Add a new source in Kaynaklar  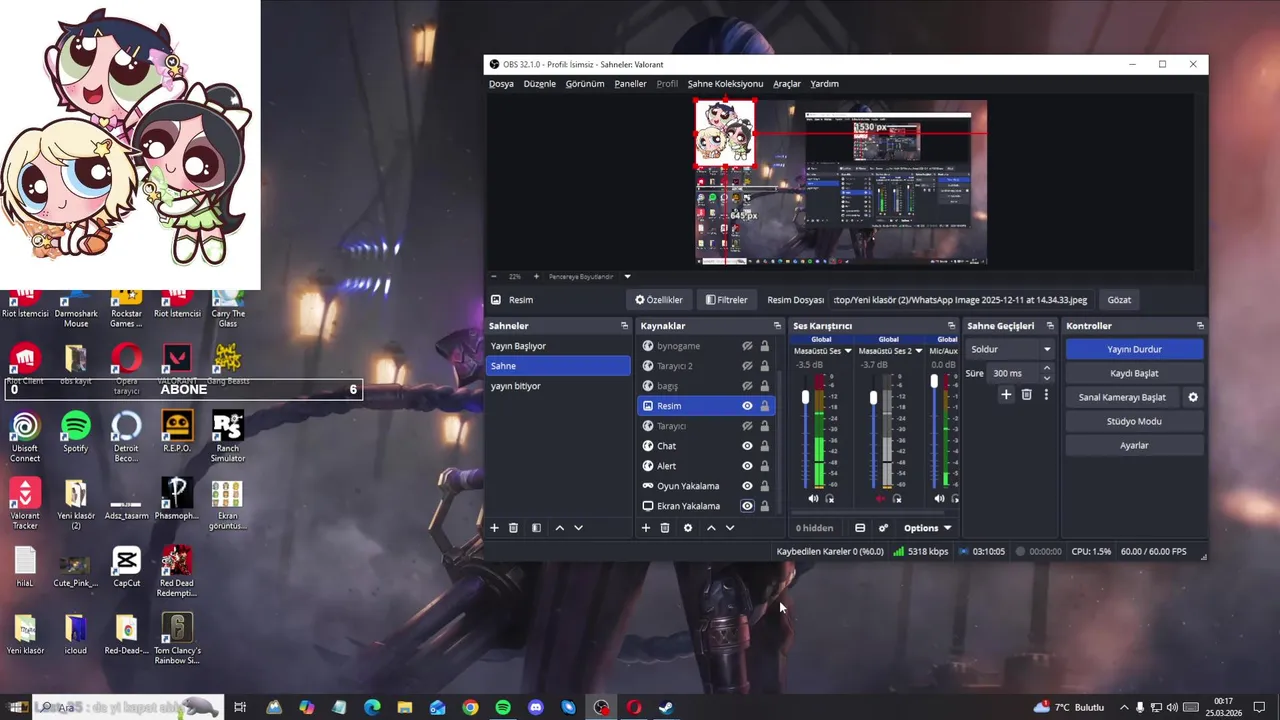pyautogui.click(x=646, y=528)
